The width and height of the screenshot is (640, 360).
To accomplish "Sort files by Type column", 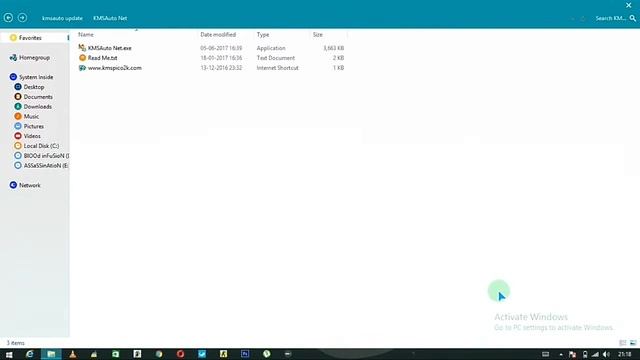I will coord(263,35).
